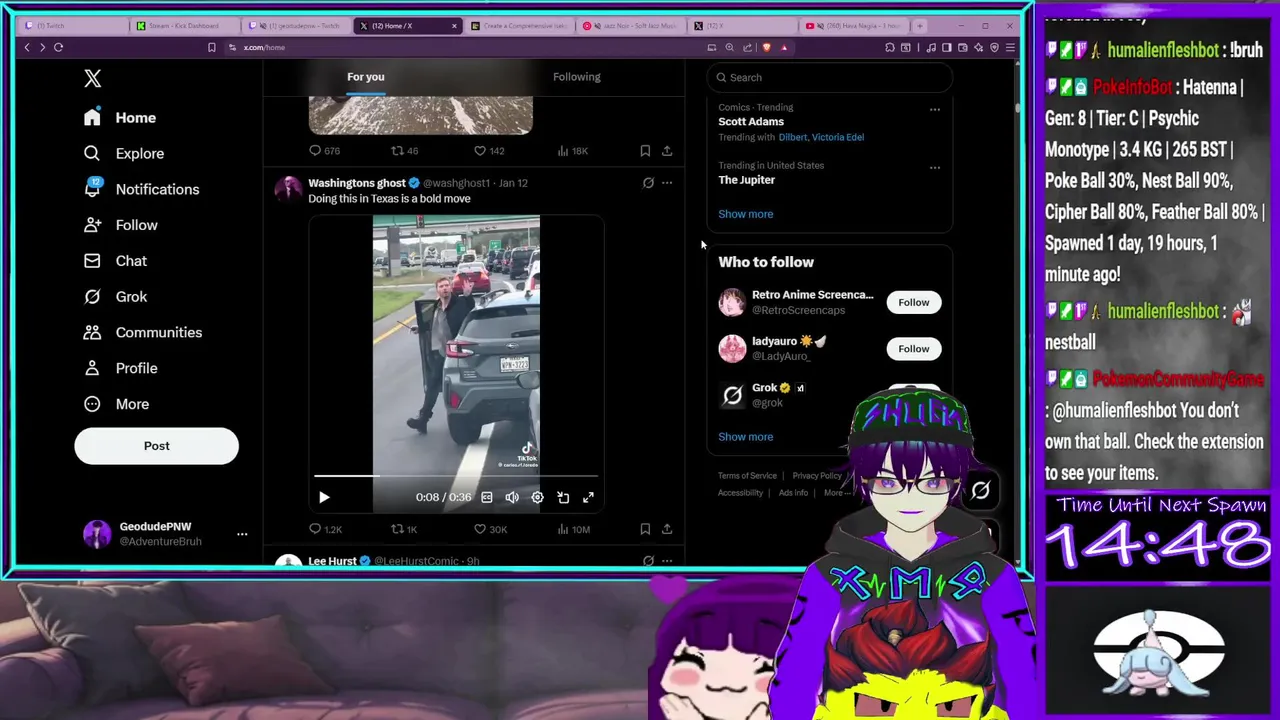This screenshot has width=1280, height=720.
Task: Open Washingtons ghost profile avatar
Action: pyautogui.click(x=288, y=189)
